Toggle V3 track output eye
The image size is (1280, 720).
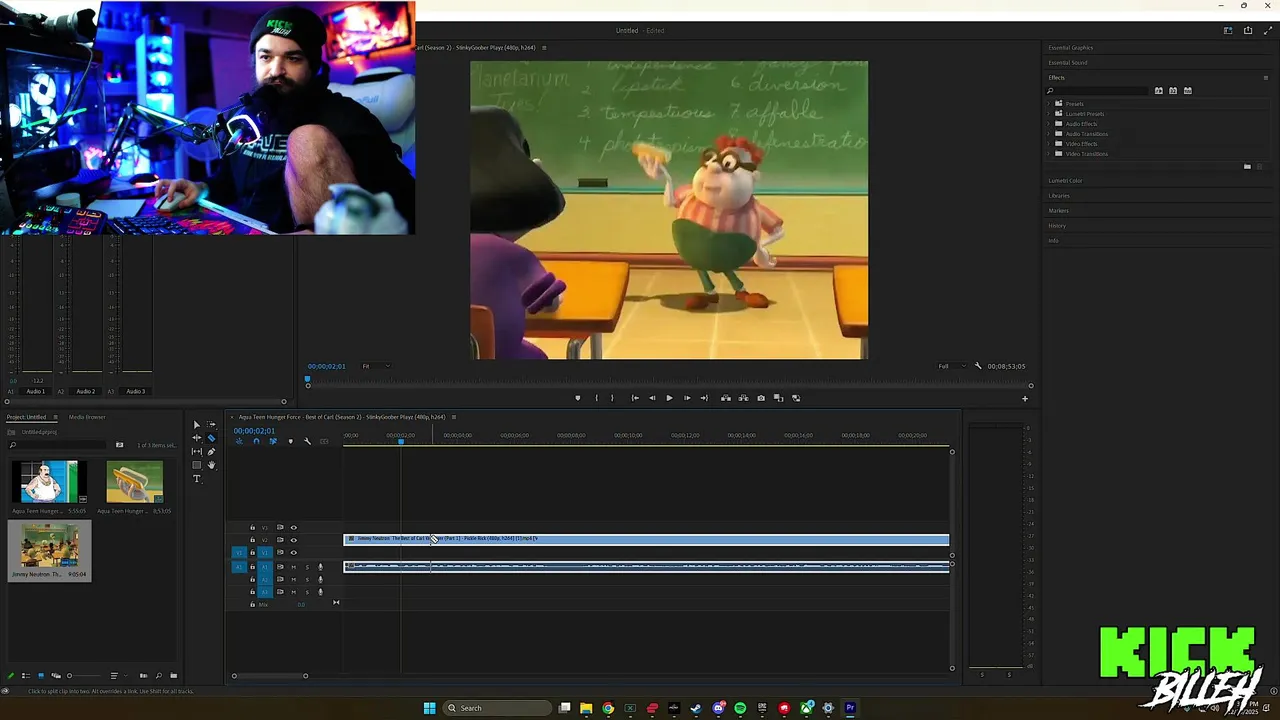click(x=293, y=527)
